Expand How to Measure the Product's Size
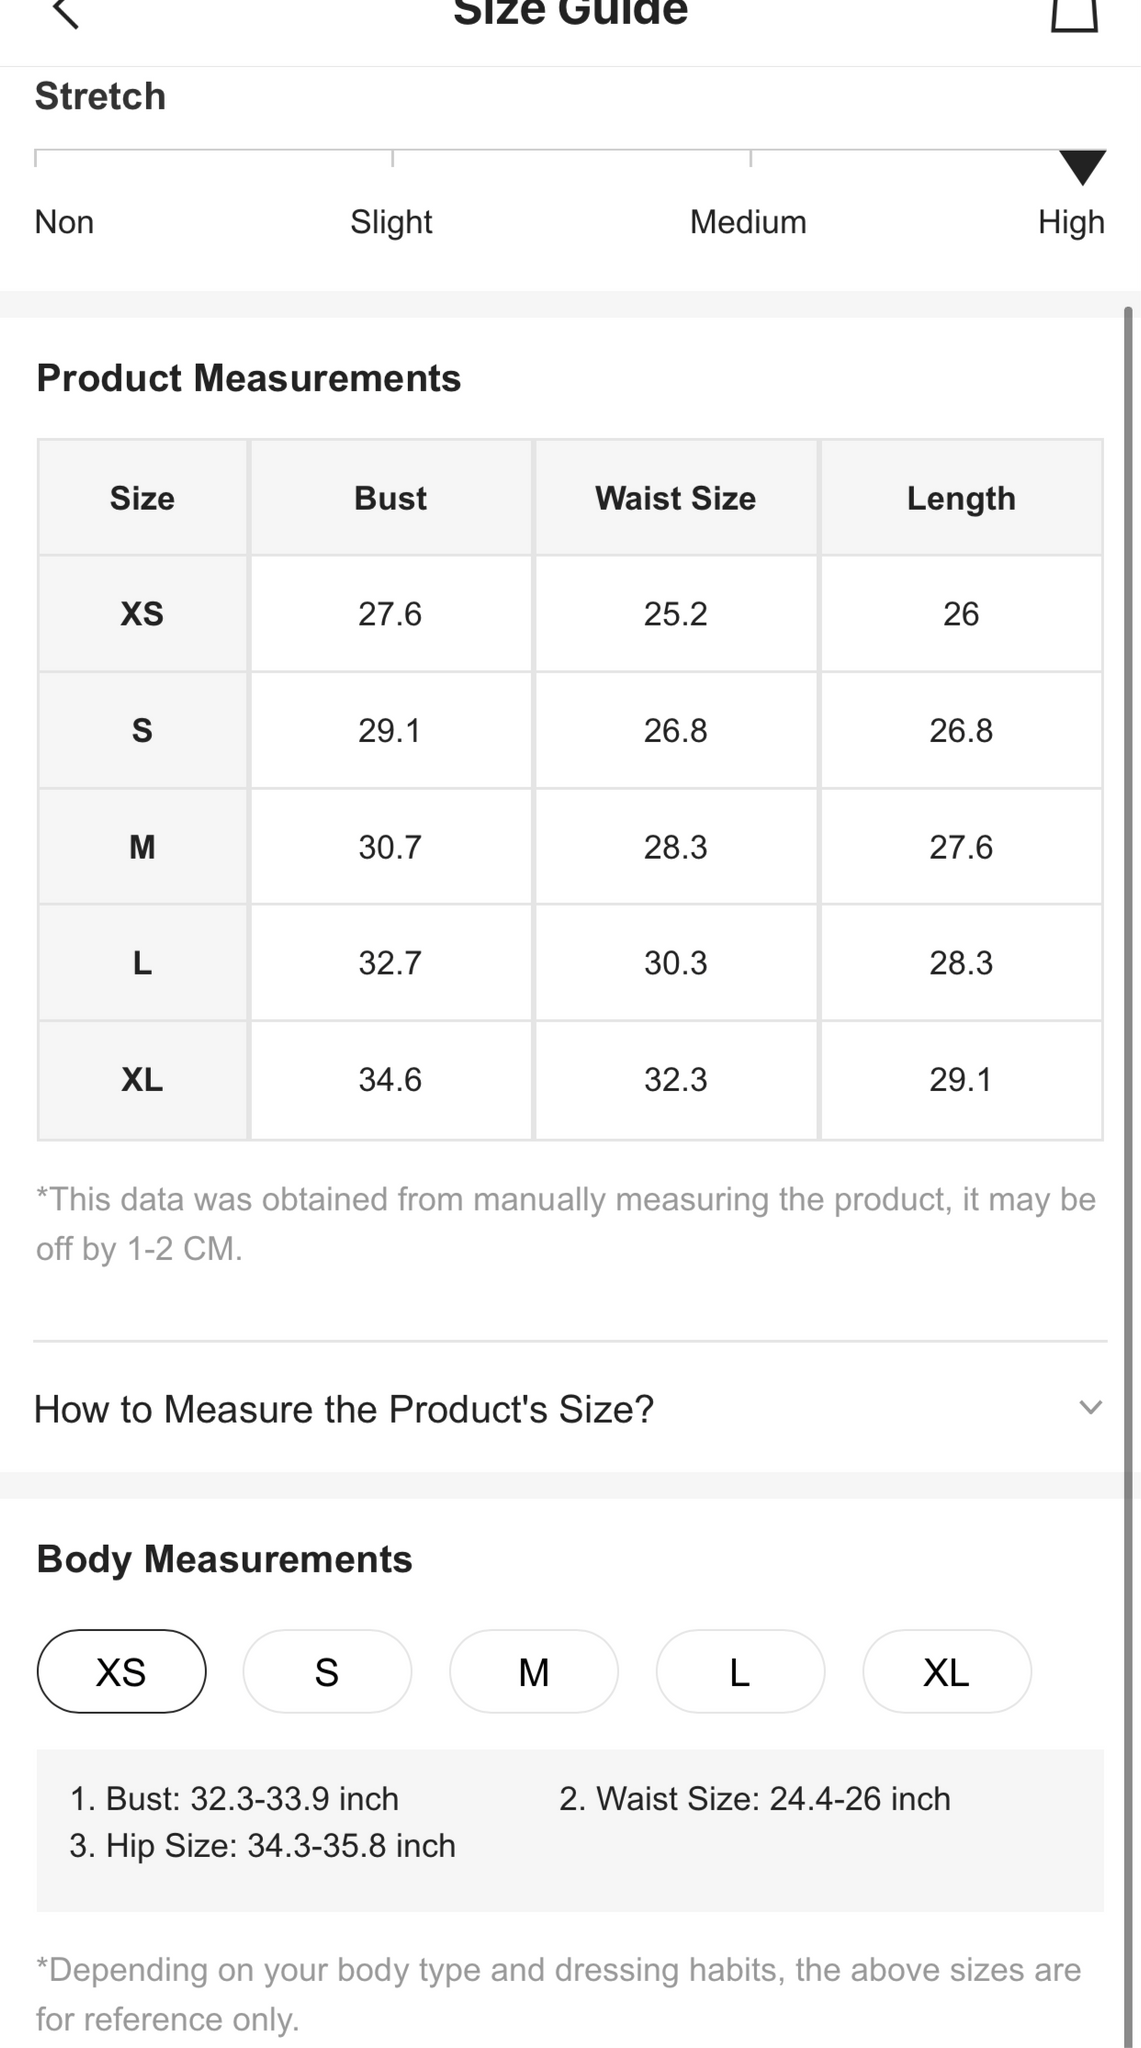Image resolution: width=1141 pixels, height=2048 pixels. point(570,1408)
